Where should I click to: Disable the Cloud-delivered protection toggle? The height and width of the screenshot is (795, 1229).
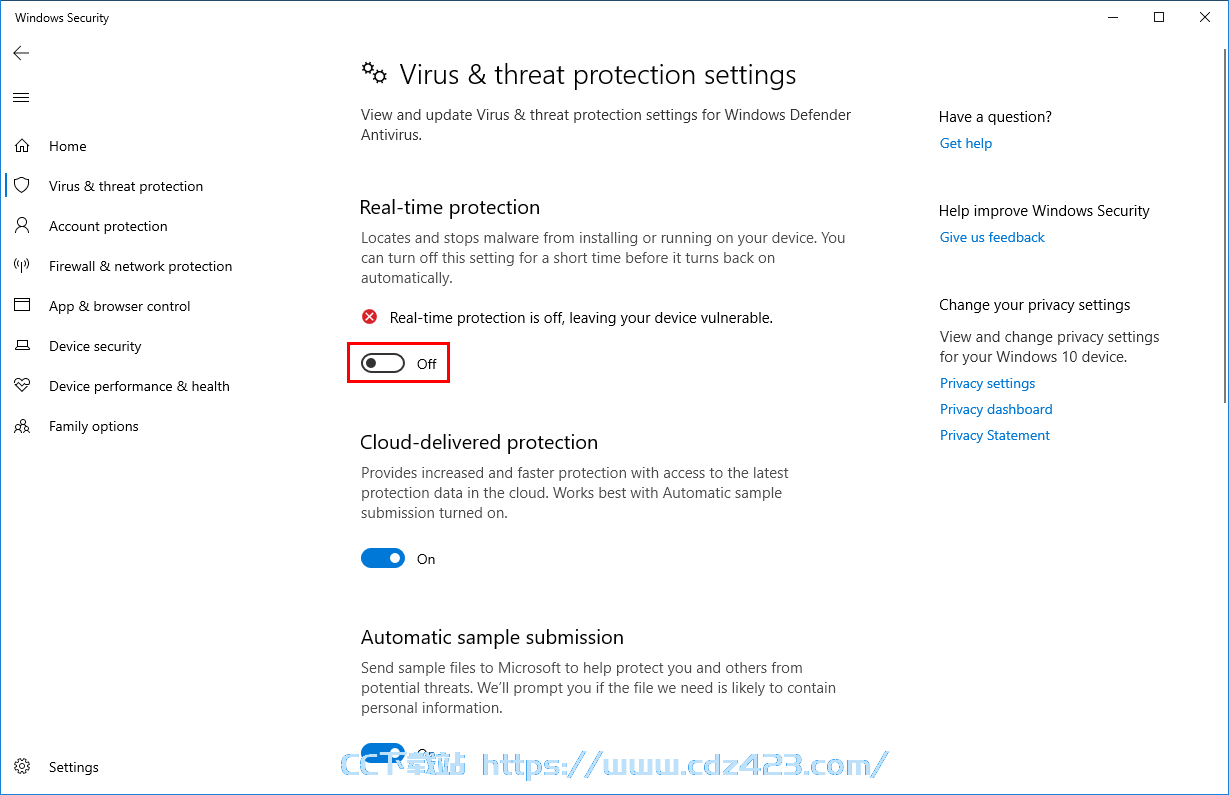(383, 559)
